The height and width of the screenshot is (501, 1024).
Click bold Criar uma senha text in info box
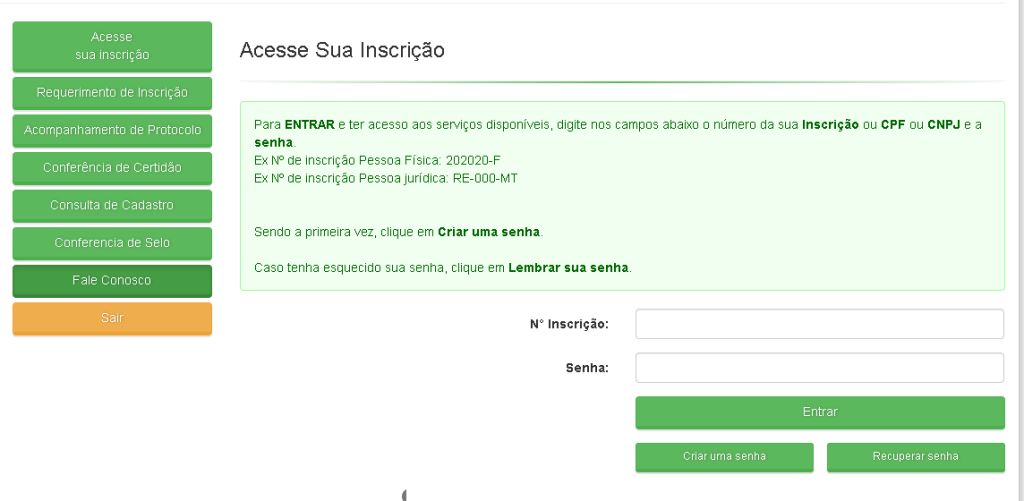[x=489, y=232]
